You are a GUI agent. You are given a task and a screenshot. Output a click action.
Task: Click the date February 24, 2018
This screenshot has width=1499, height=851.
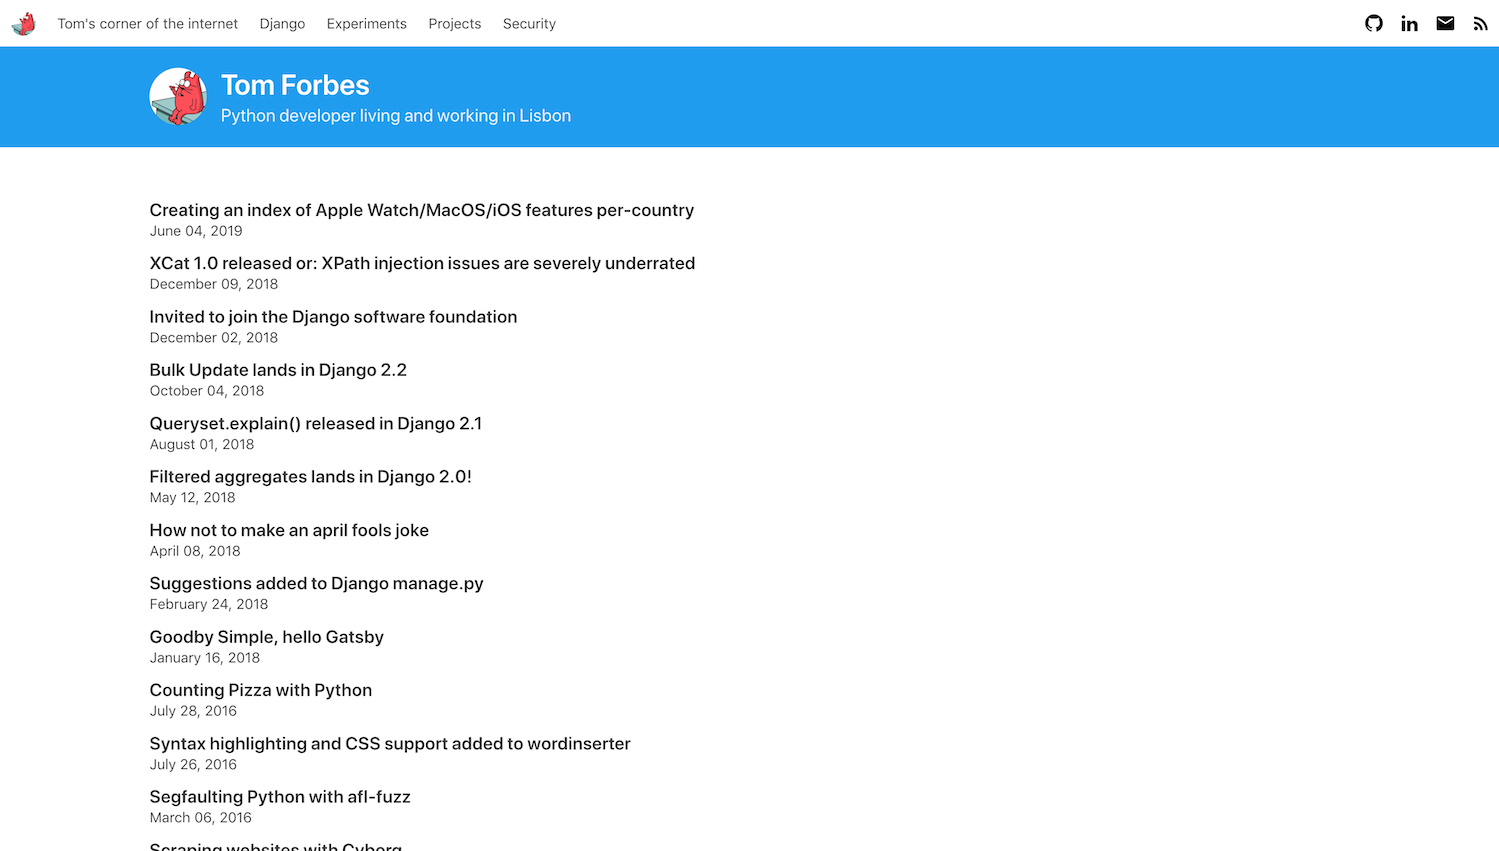(209, 604)
